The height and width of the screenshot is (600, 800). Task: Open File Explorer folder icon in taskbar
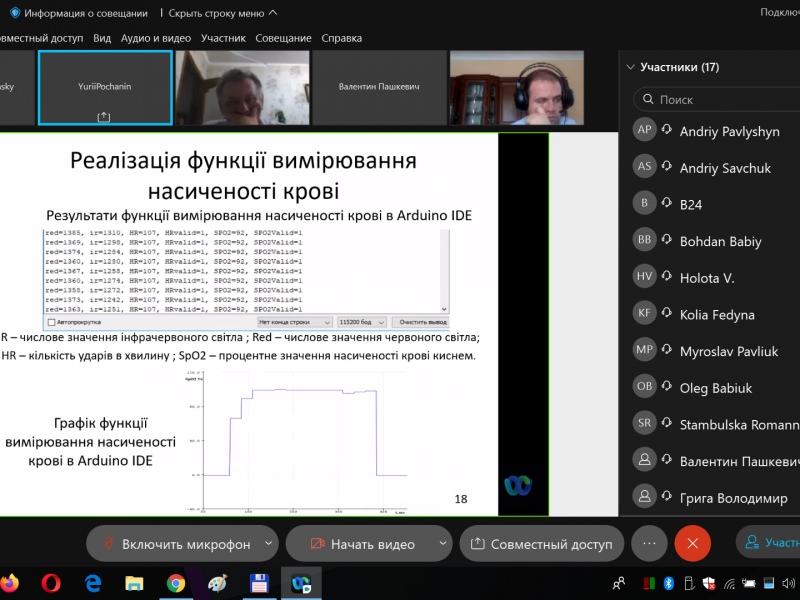click(134, 582)
